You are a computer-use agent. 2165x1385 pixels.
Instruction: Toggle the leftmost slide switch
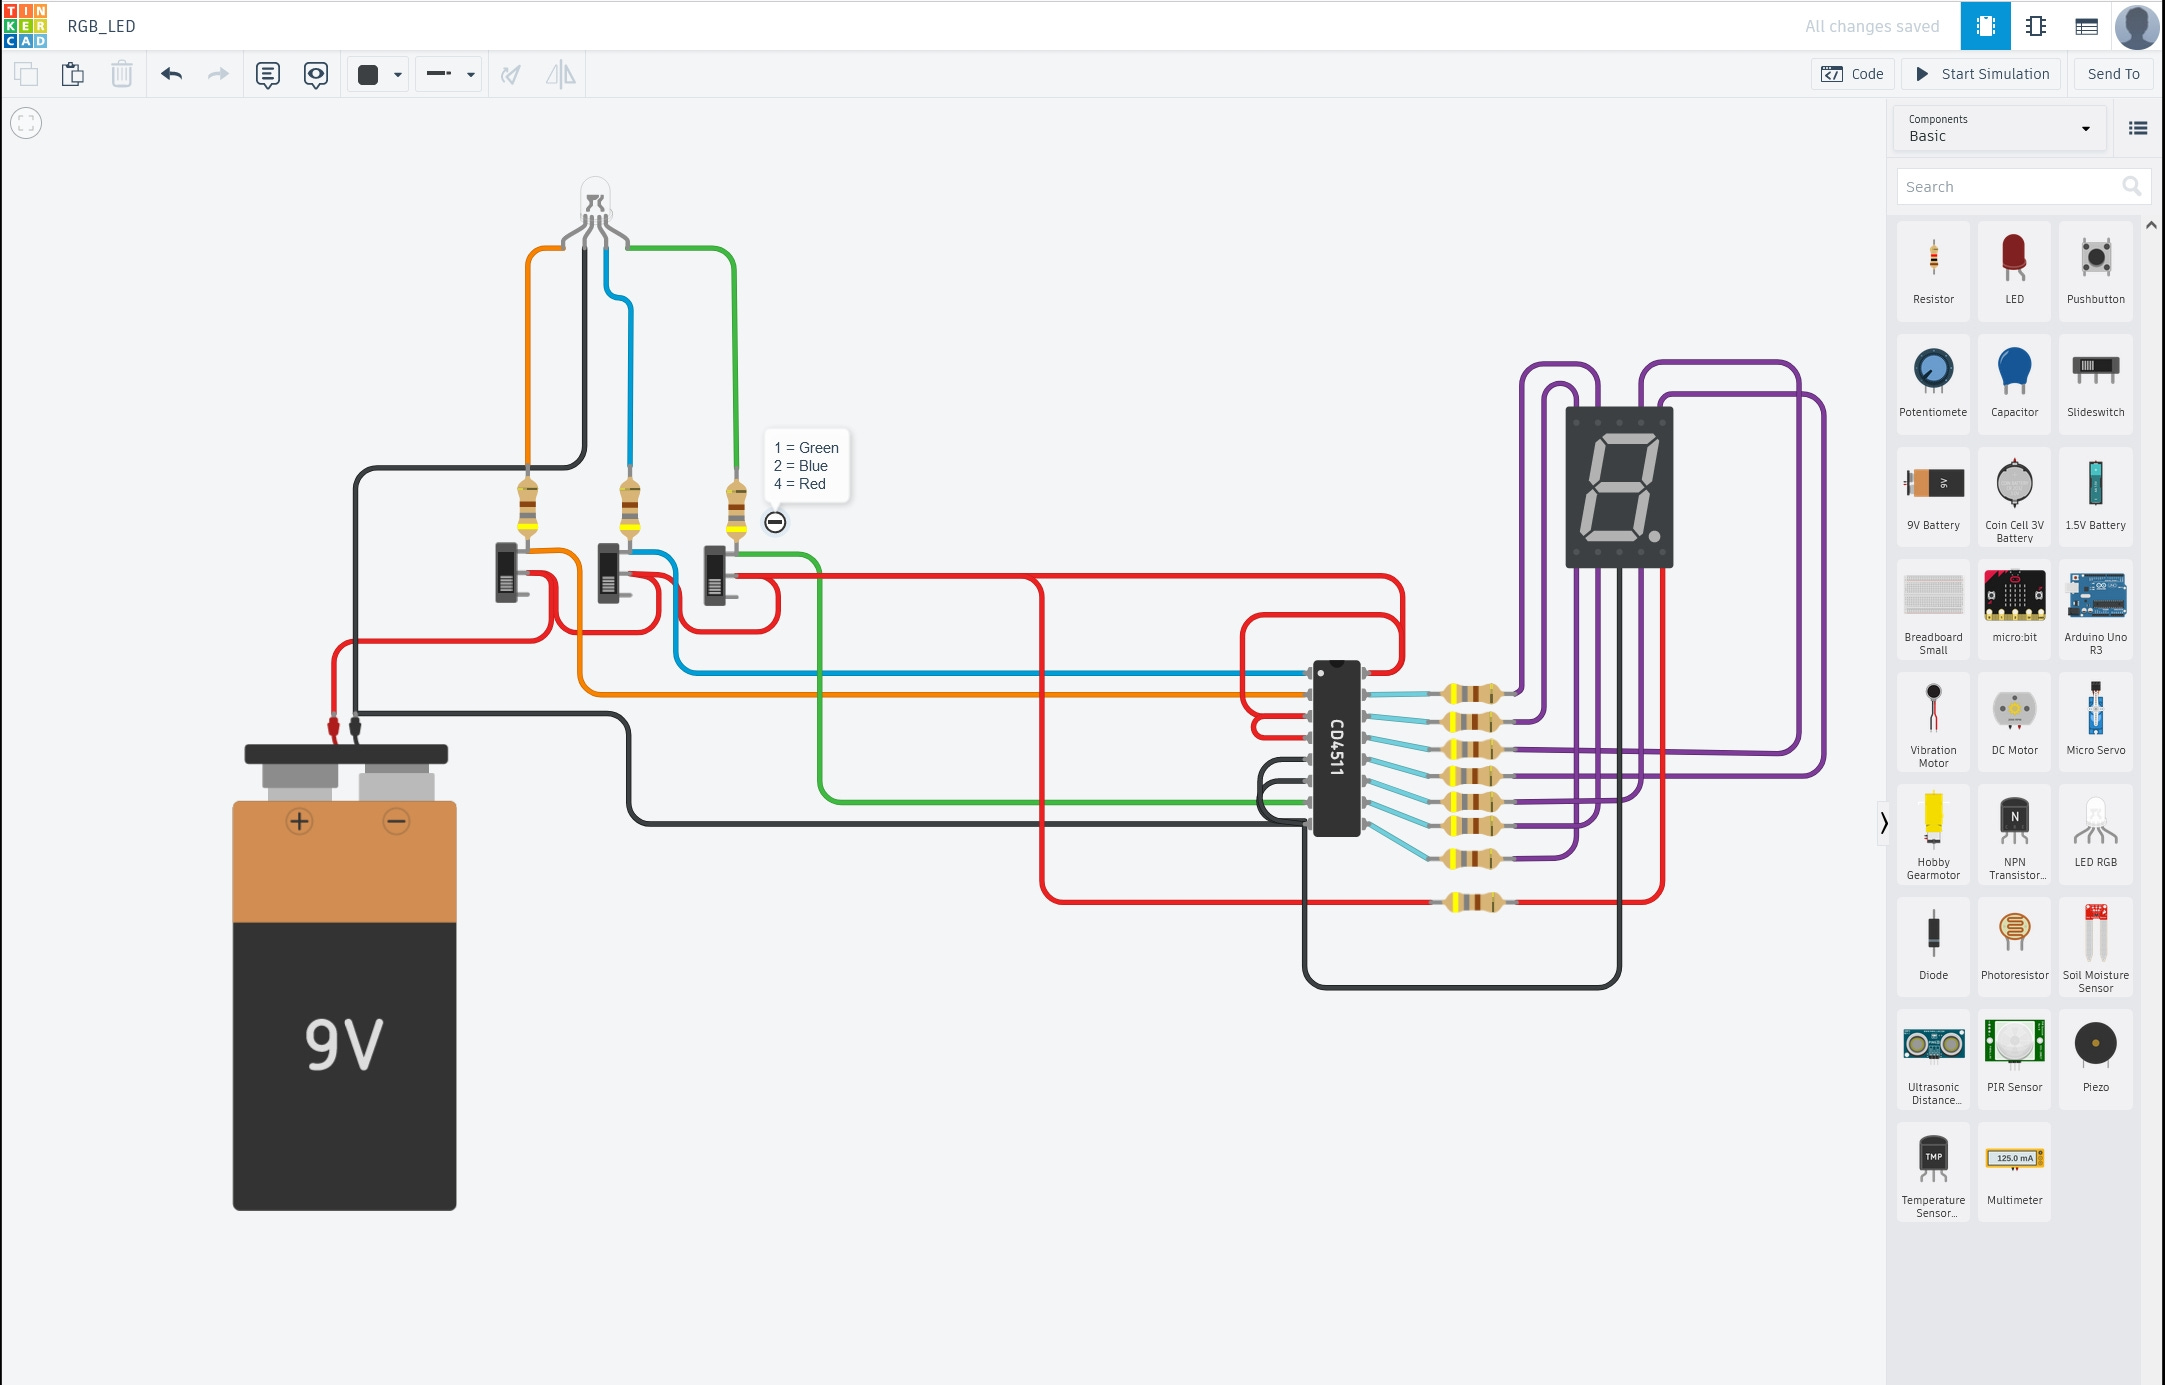point(507,573)
